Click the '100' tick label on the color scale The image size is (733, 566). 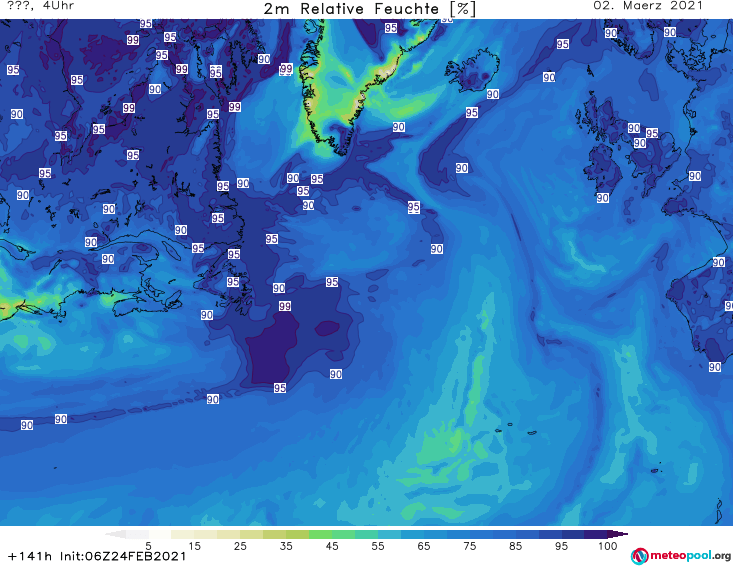[x=607, y=545]
